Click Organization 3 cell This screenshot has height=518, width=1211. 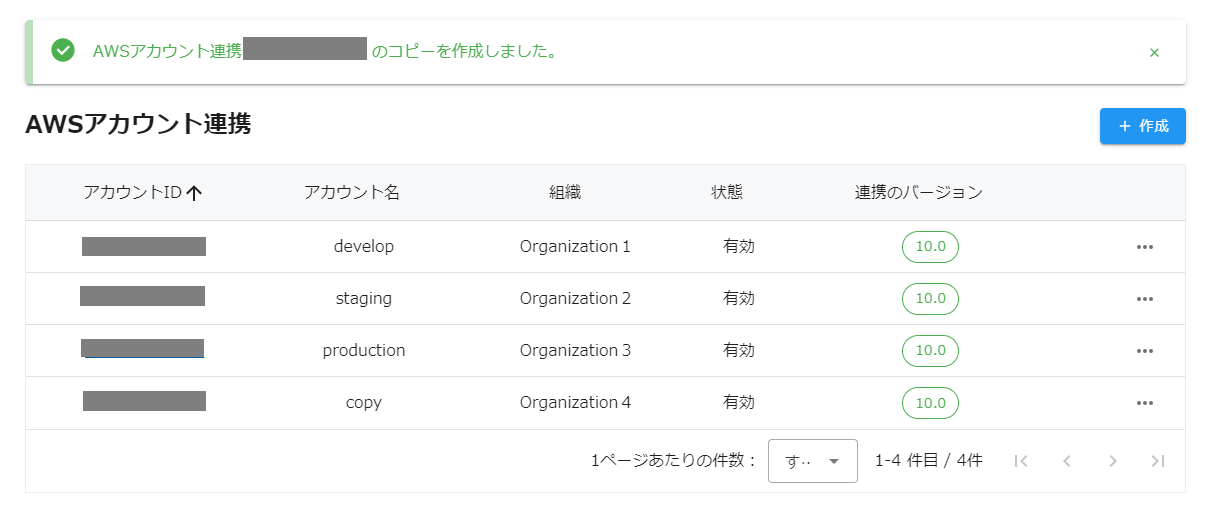575,350
